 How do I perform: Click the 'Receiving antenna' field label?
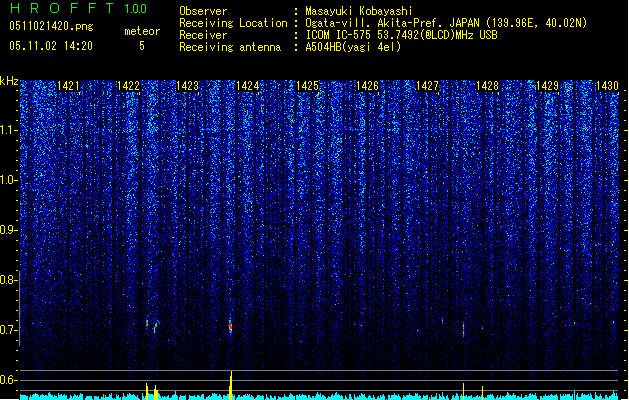pos(230,47)
